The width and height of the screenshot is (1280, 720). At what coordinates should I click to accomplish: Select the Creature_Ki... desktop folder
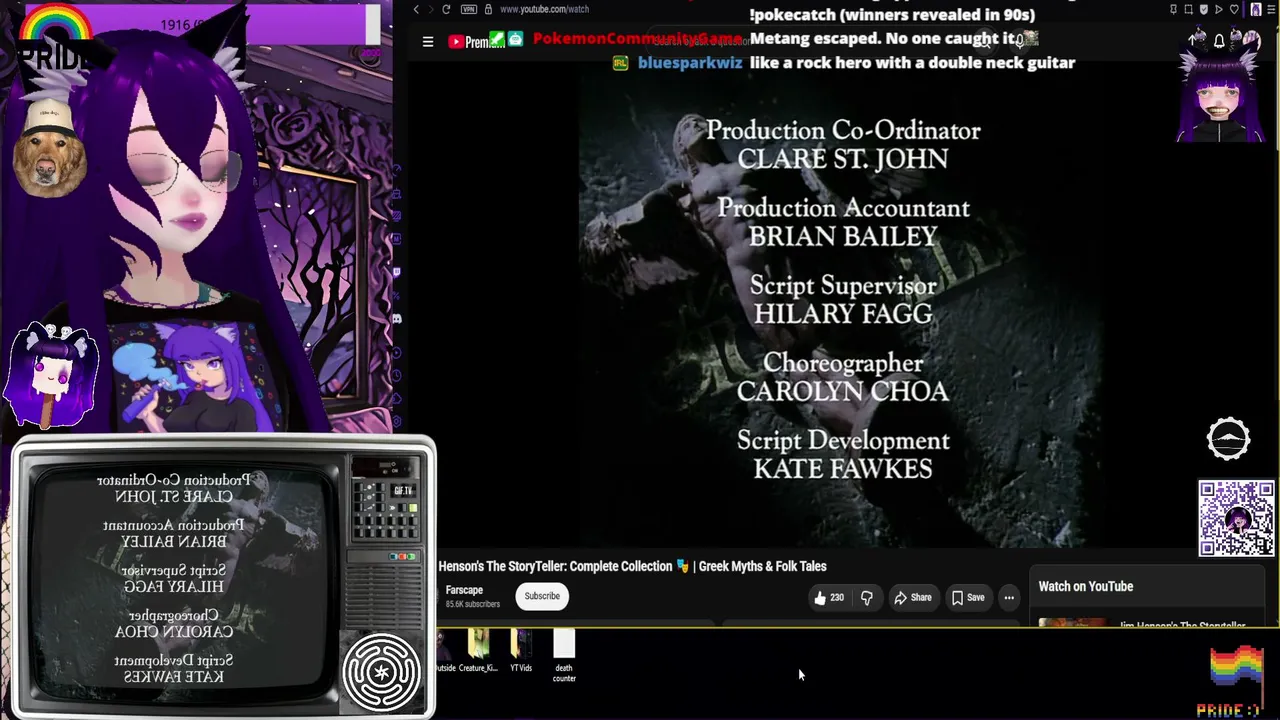click(478, 651)
